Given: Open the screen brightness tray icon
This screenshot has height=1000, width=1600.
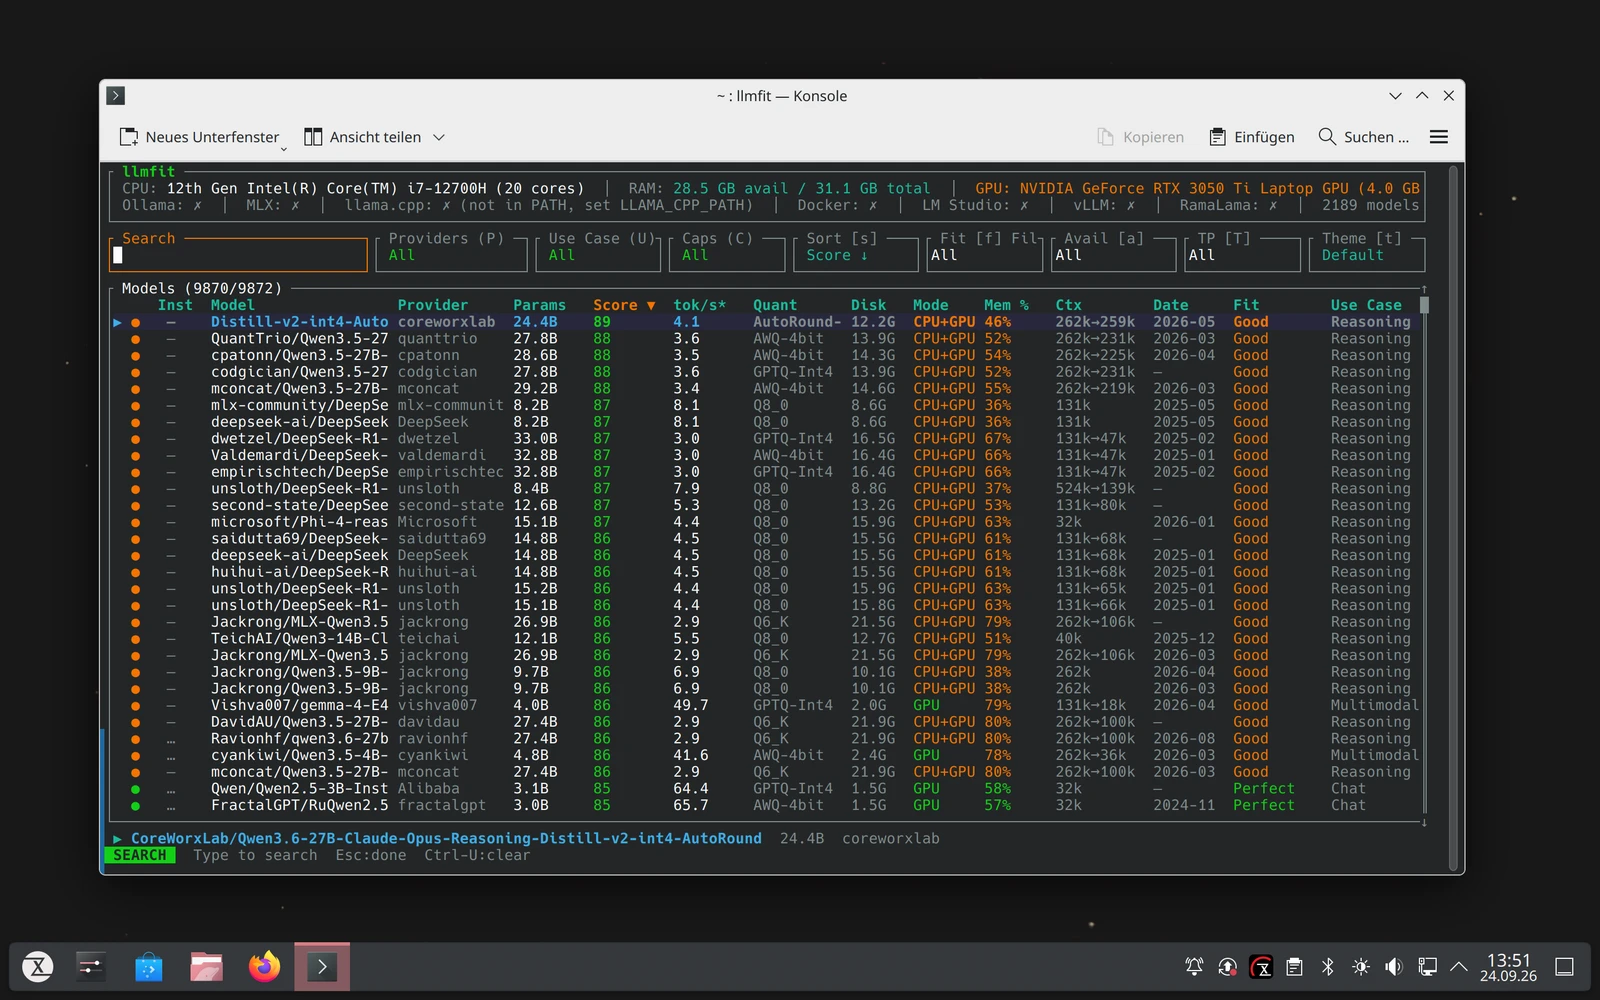Looking at the screenshot, I should tap(1361, 967).
